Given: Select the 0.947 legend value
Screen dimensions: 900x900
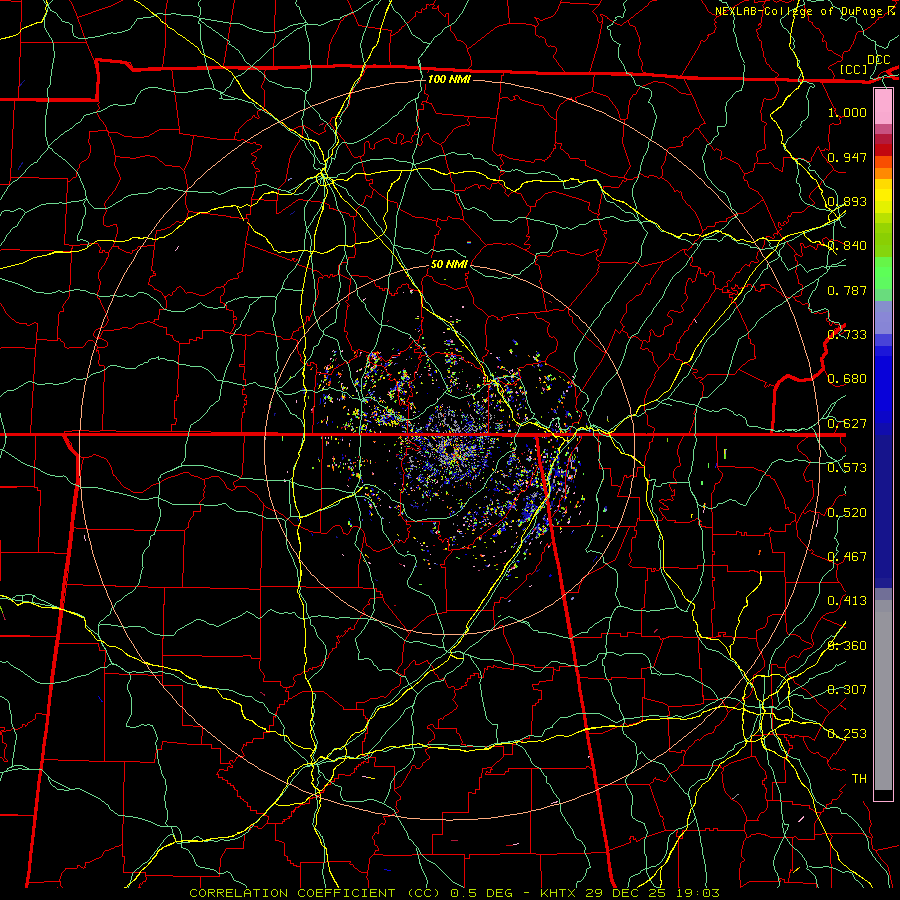Looking at the screenshot, I should coord(847,157).
